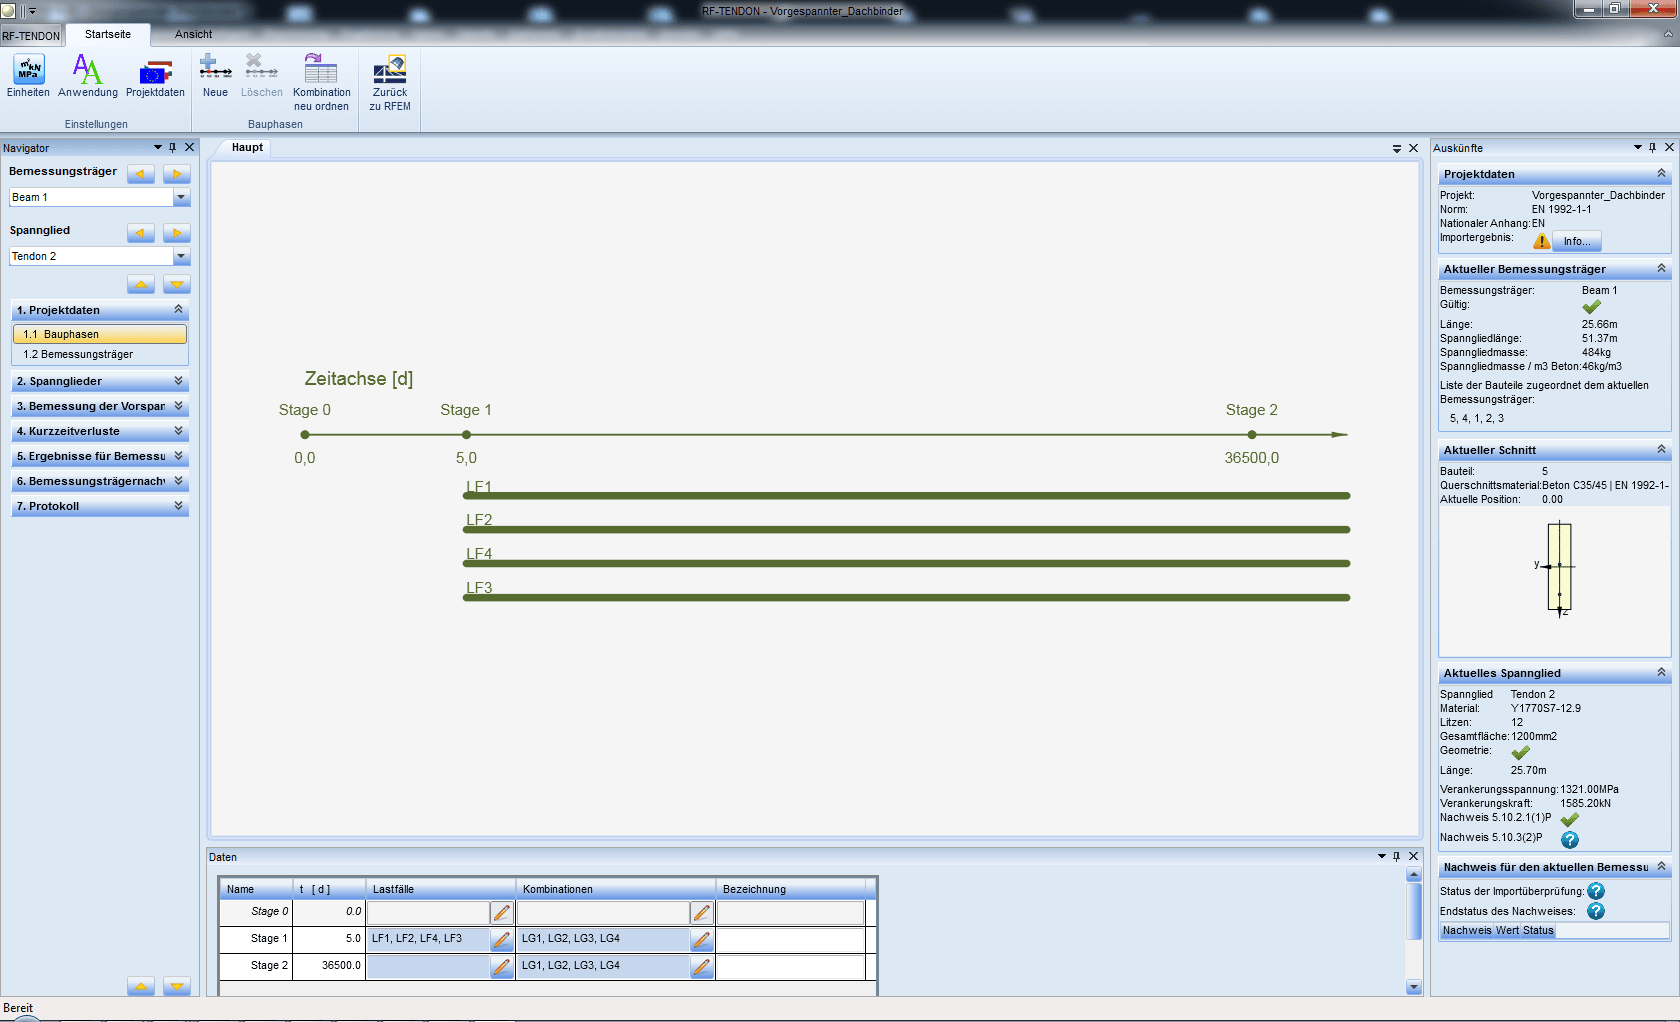Open Navigator panel options dropdown arrow
1680x1022 pixels.
(x=157, y=148)
